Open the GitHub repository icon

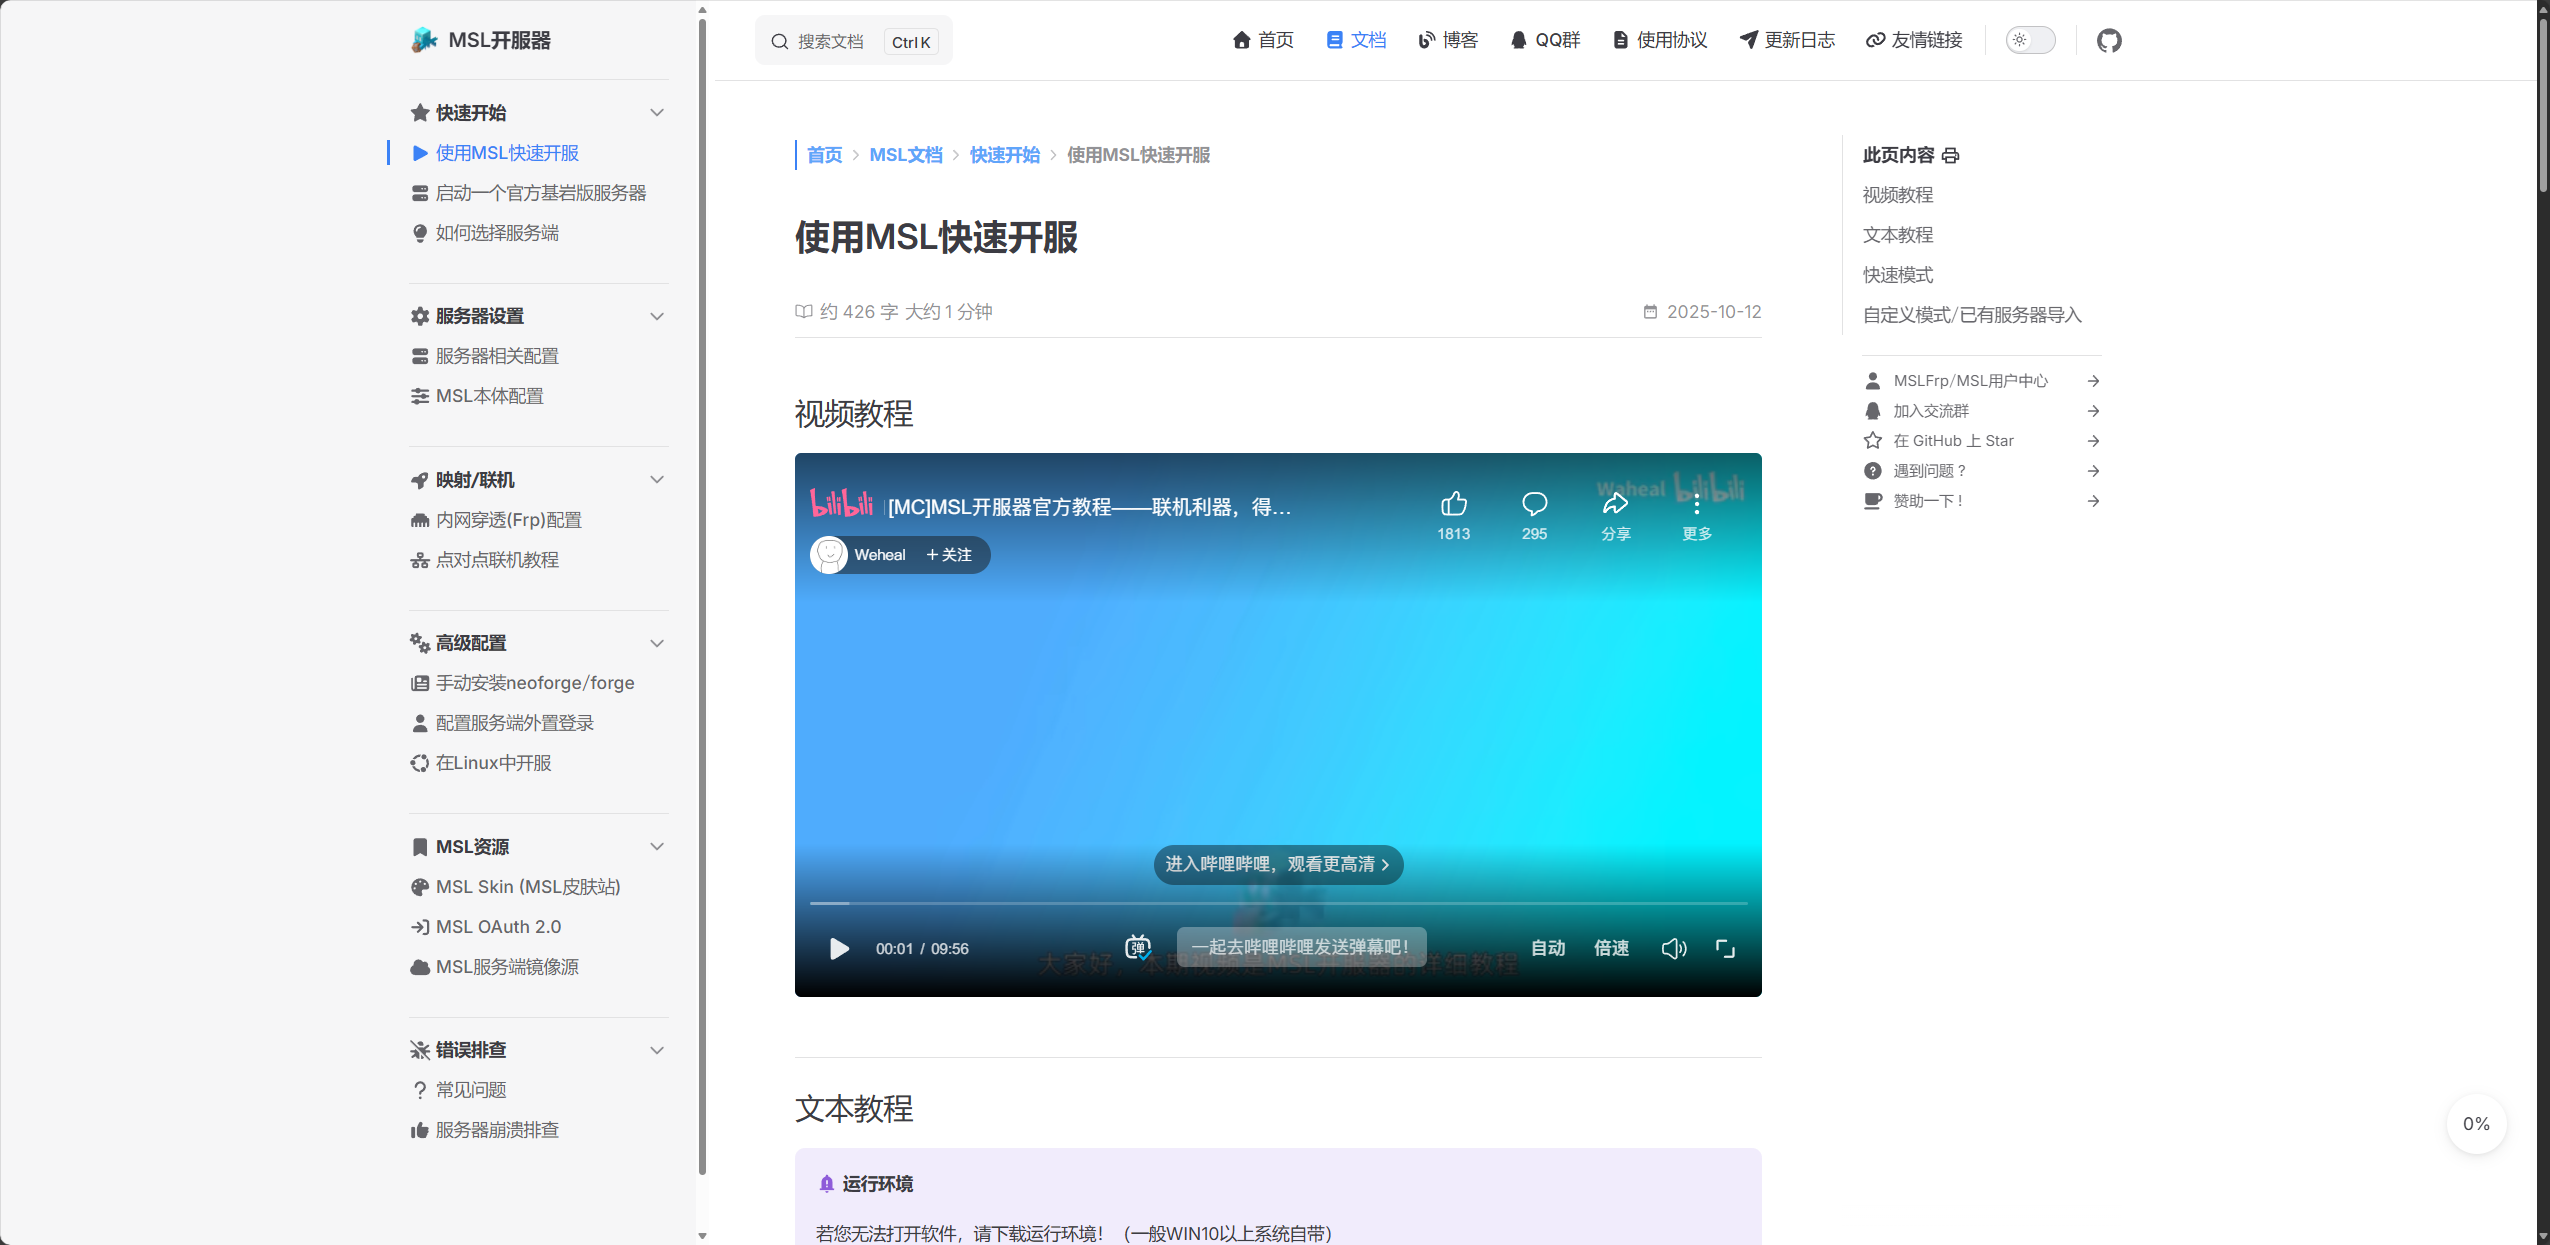2109,41
